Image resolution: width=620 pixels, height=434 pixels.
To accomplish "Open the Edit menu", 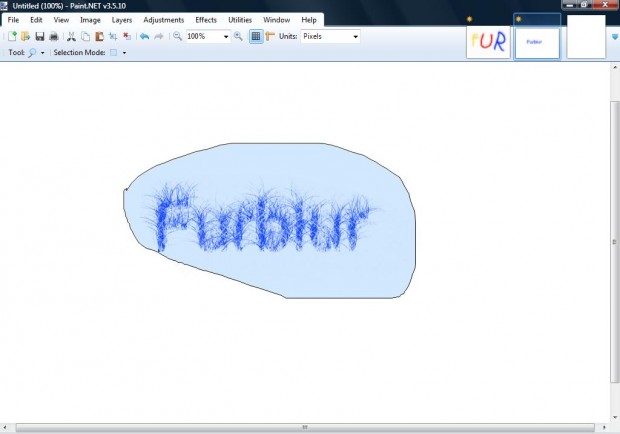I will tap(36, 20).
